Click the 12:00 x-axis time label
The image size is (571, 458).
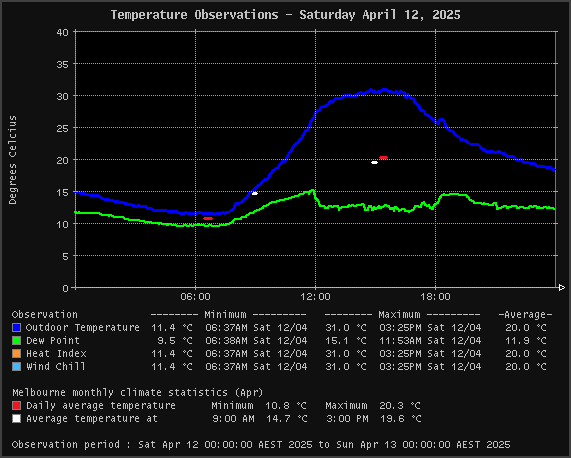(x=315, y=297)
